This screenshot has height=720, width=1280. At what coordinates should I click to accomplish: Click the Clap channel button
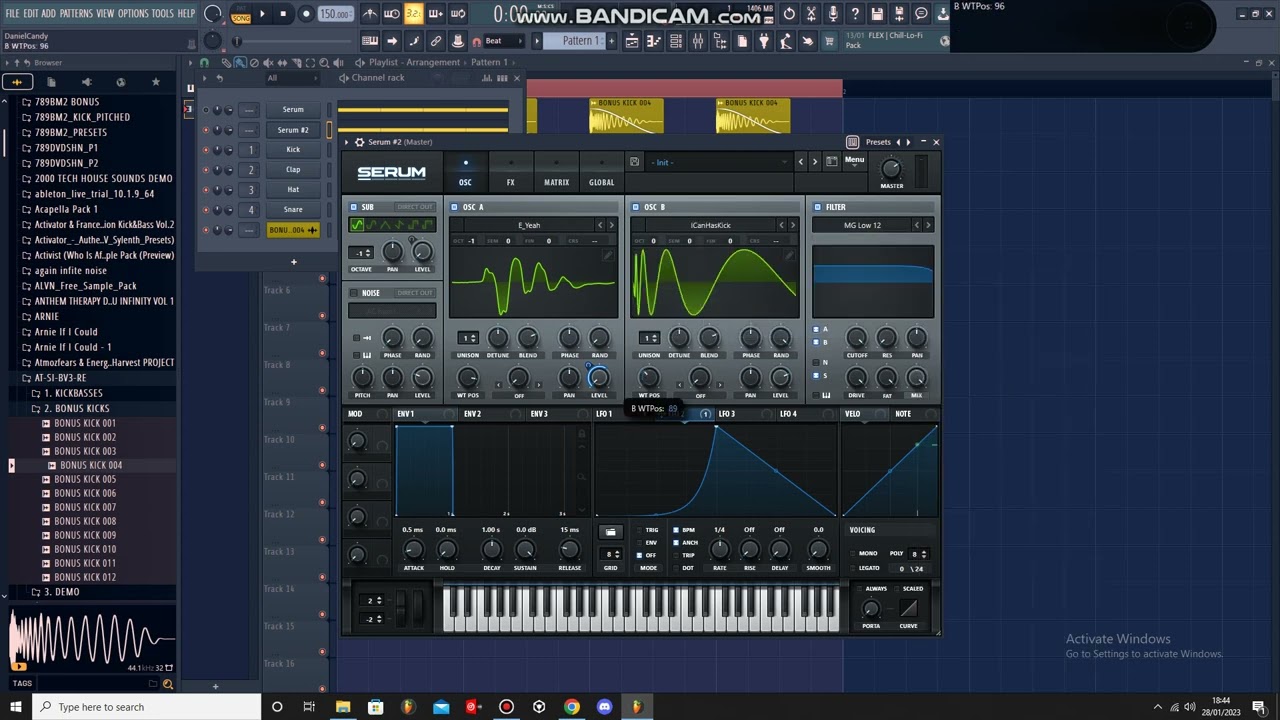coord(293,170)
